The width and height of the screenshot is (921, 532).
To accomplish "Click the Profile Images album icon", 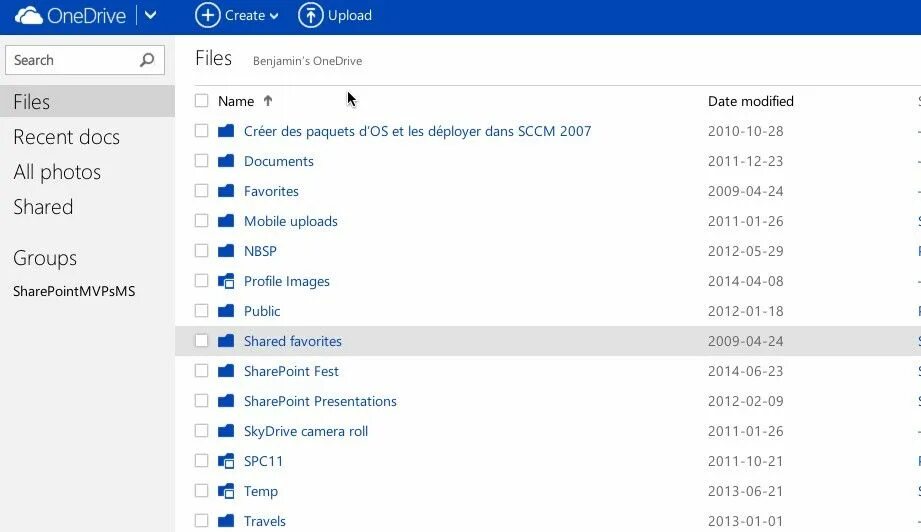I will [x=226, y=281].
